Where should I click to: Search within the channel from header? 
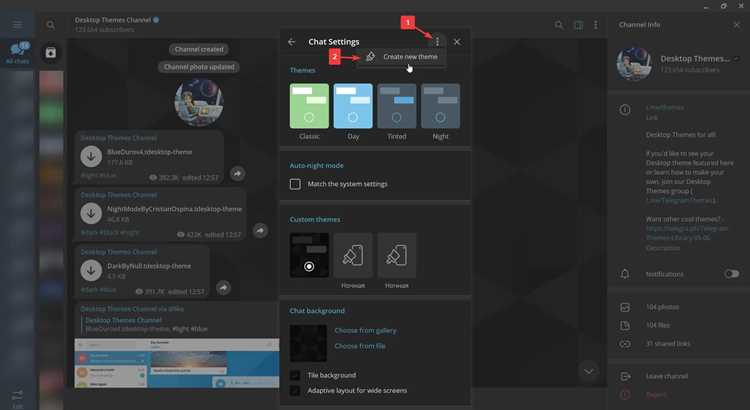559,25
